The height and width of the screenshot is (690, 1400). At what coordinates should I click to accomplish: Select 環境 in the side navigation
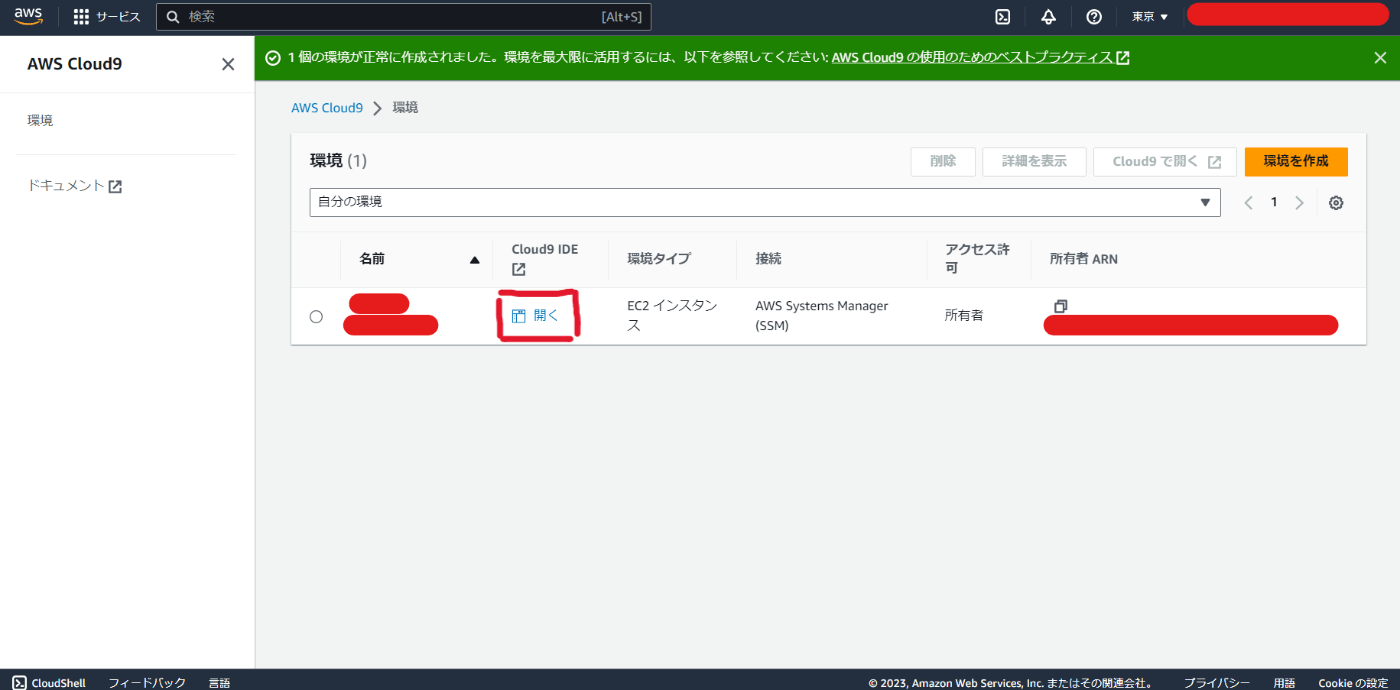click(40, 120)
